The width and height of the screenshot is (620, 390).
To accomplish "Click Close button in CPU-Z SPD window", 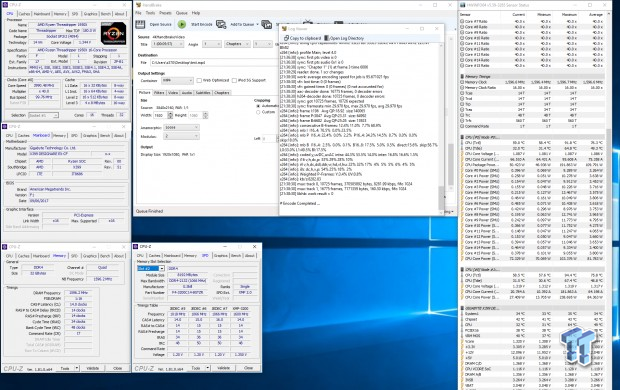I will (248, 368).
